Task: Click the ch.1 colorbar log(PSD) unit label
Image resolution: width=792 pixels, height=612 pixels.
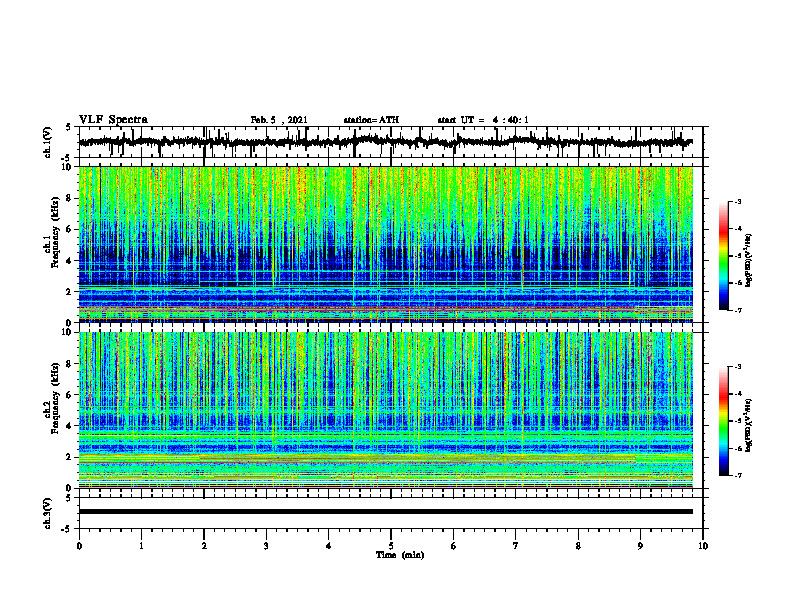Action: (x=749, y=260)
